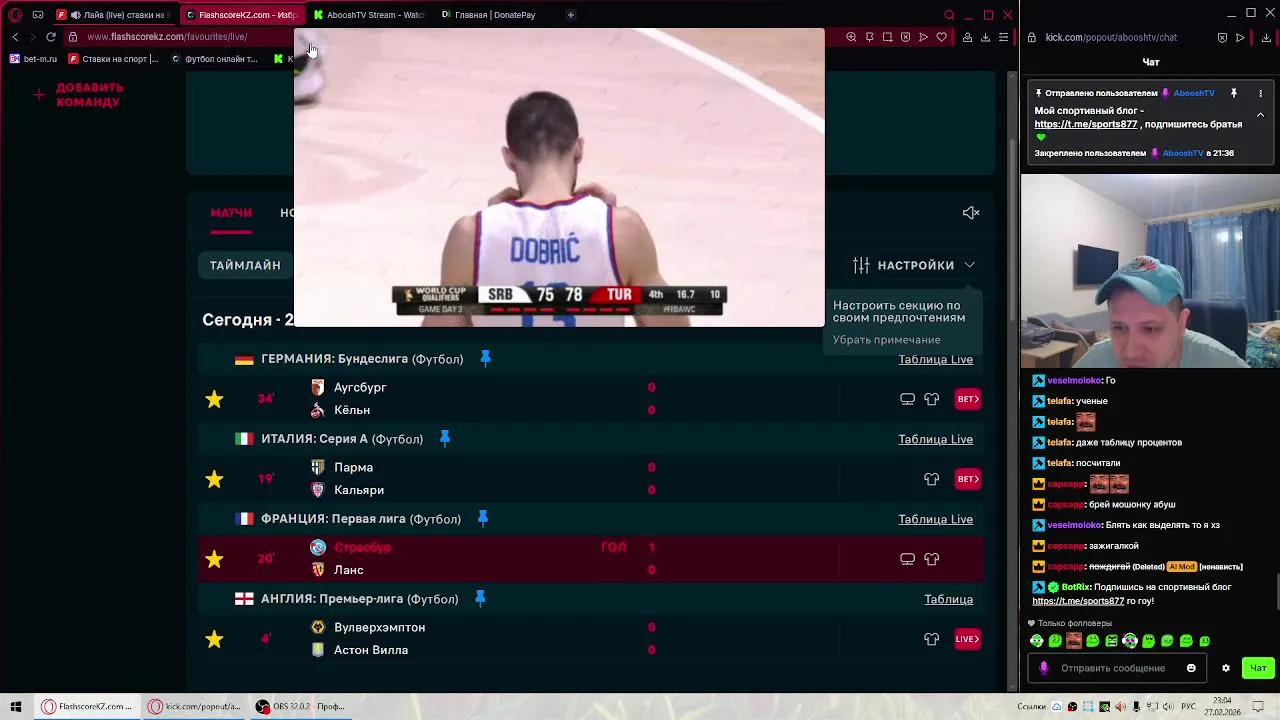Open the Windows Start menu
The width and height of the screenshot is (1280, 720).
[15, 707]
